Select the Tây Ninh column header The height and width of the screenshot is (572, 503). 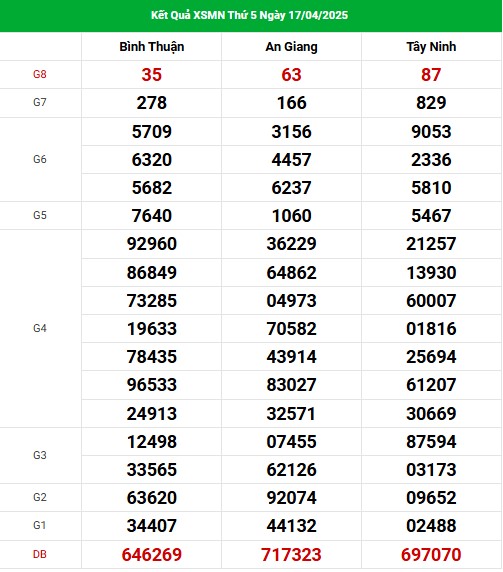tap(432, 47)
